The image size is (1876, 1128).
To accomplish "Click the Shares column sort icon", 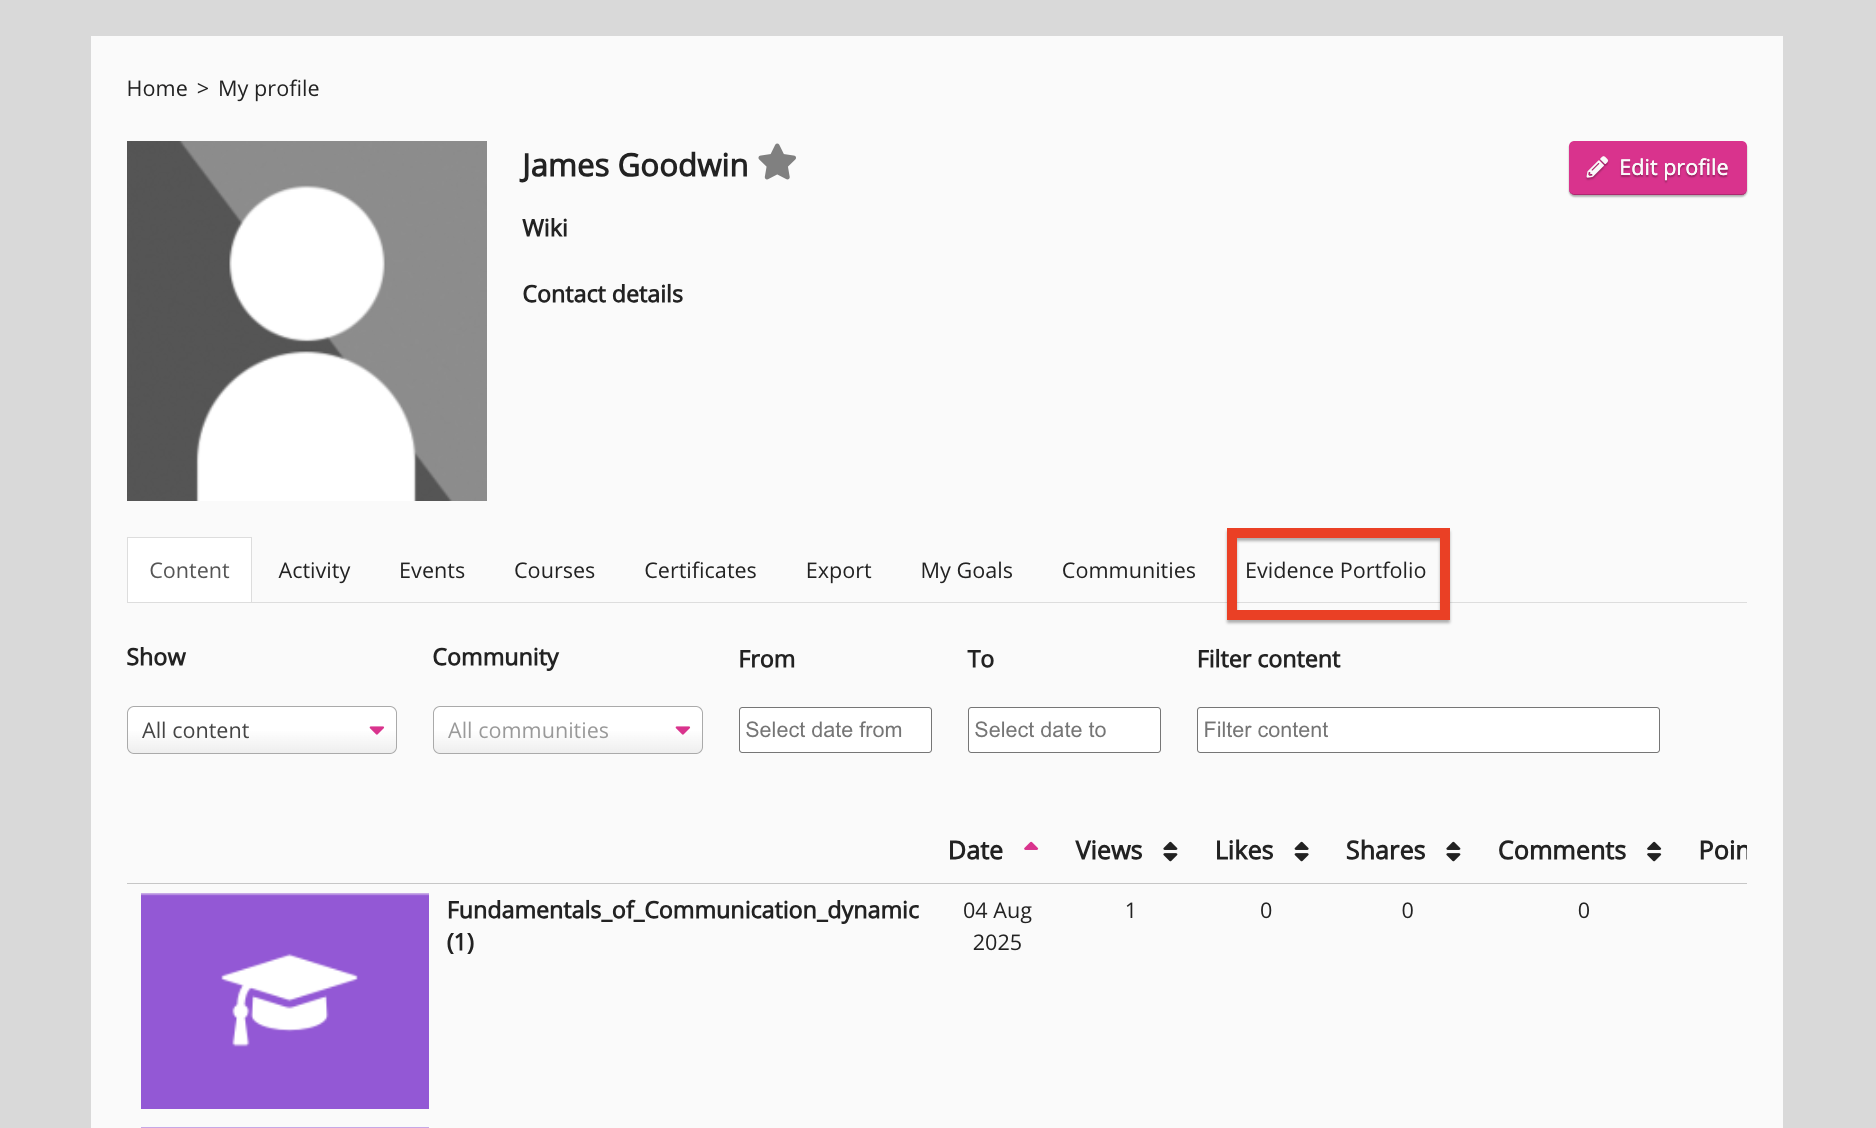I will pyautogui.click(x=1453, y=851).
